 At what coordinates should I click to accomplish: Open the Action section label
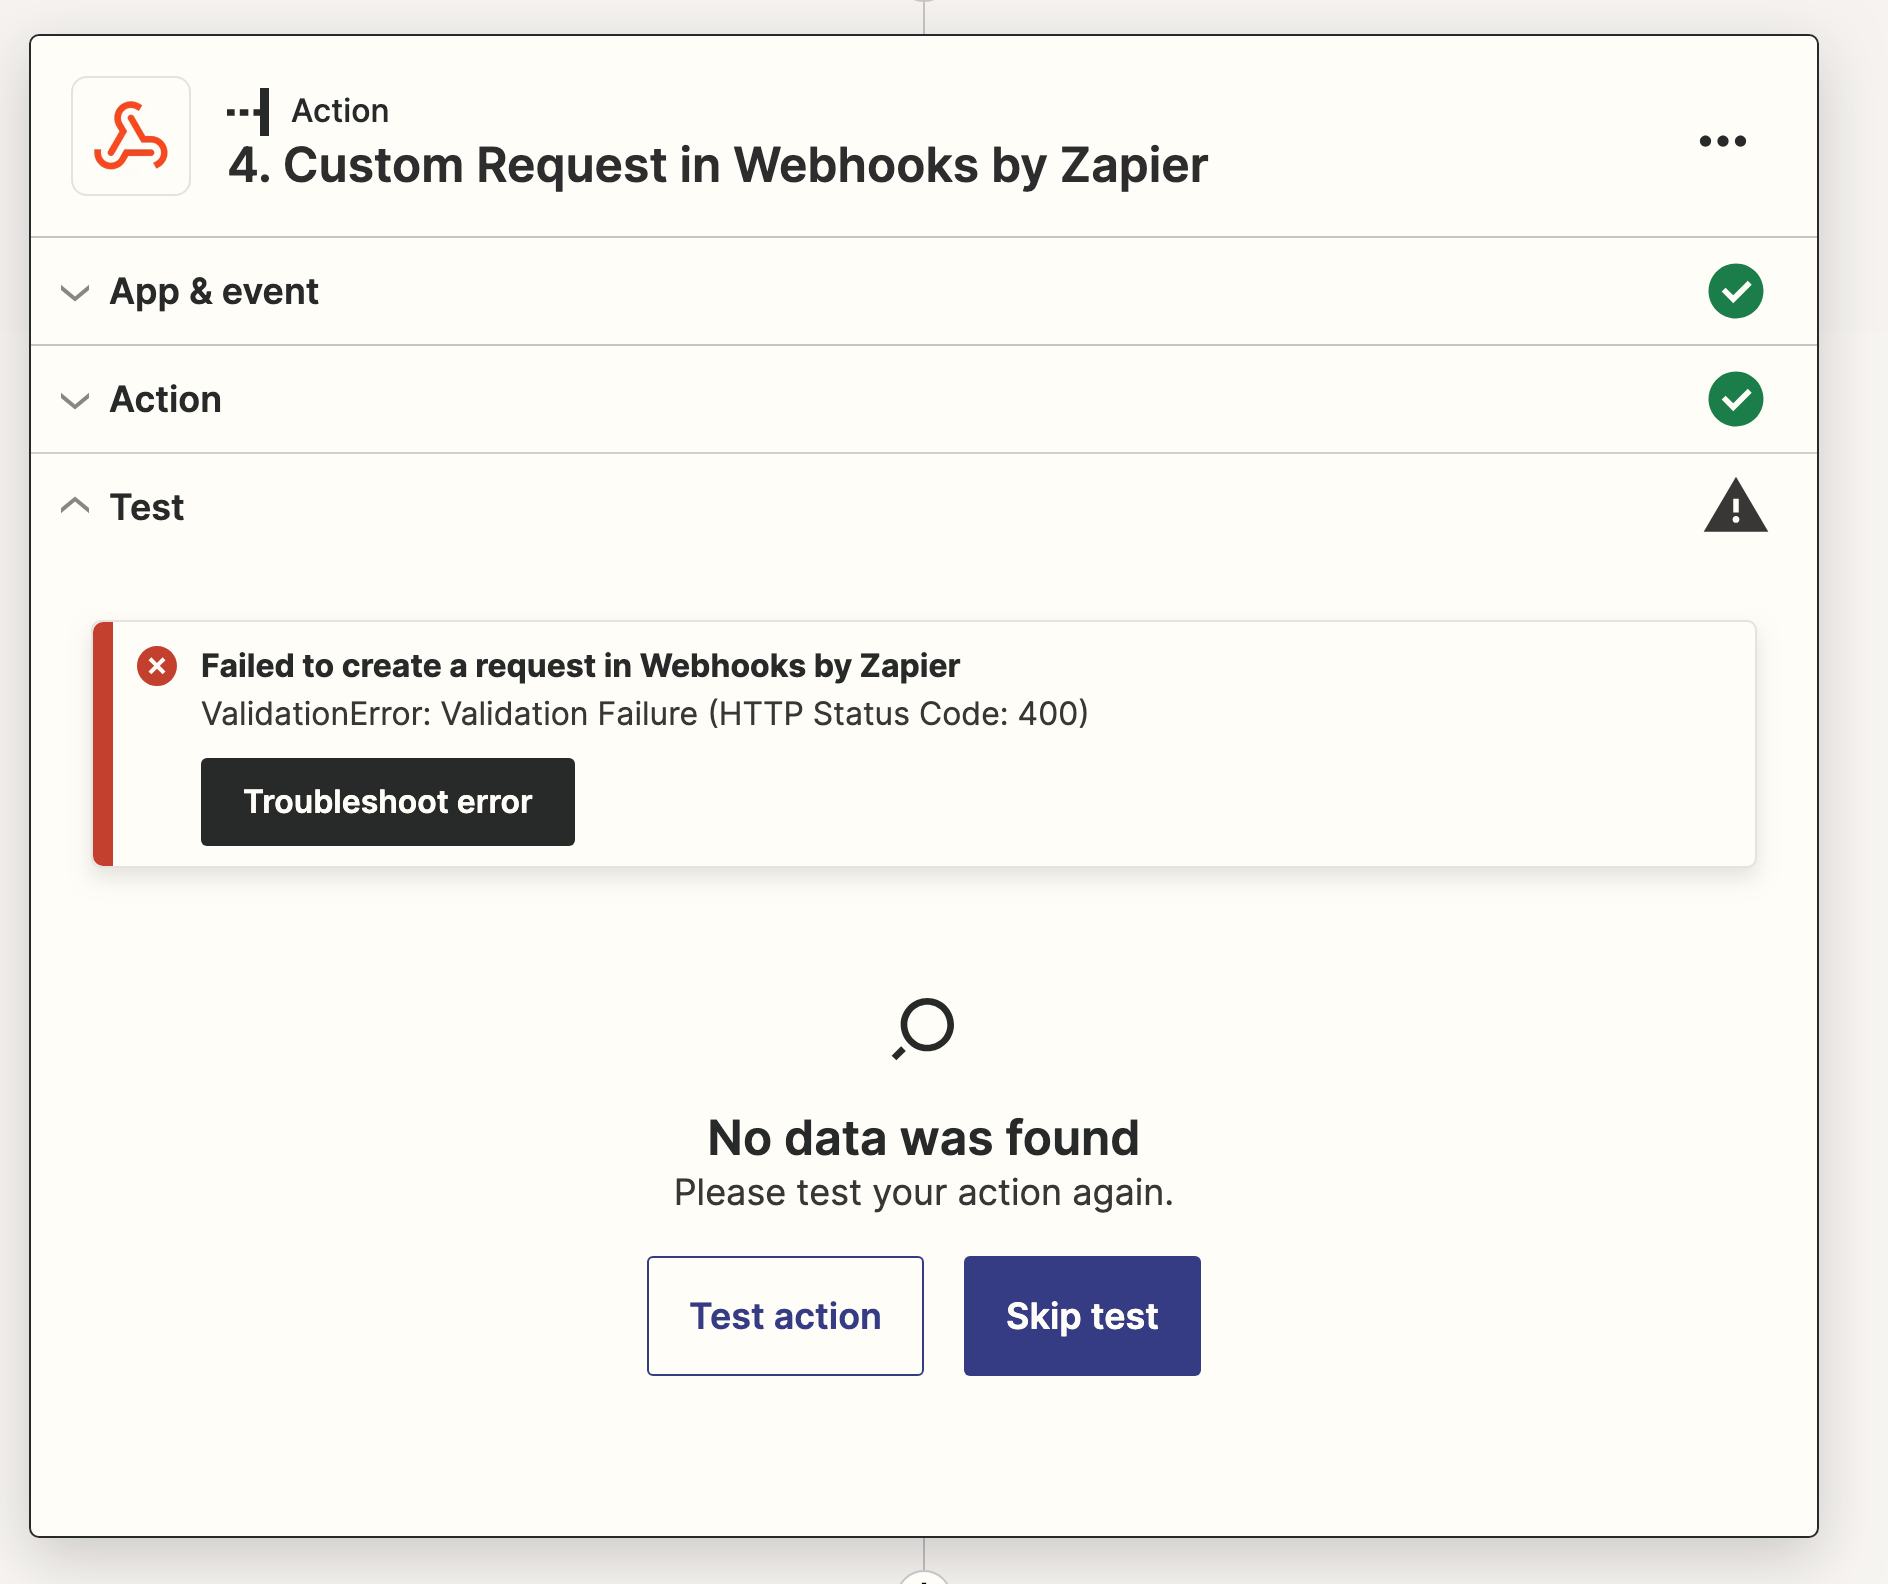point(166,399)
